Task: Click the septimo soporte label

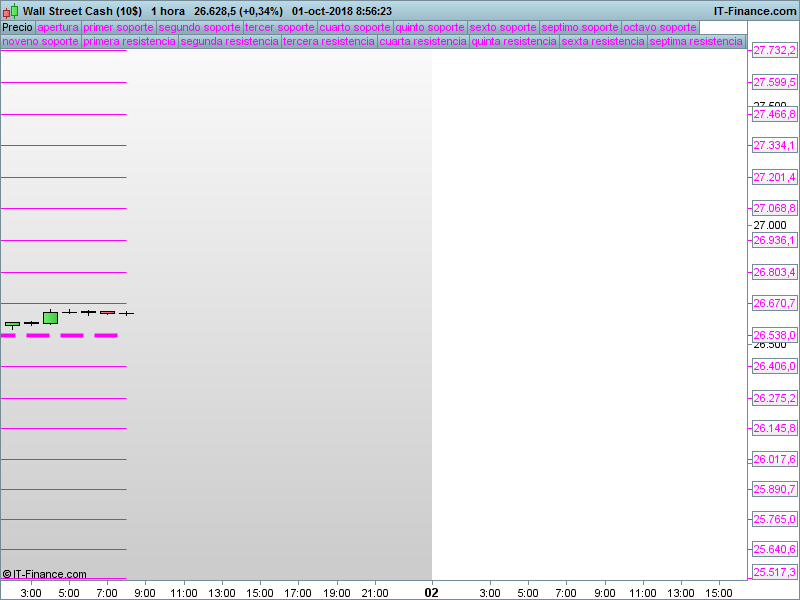Action: [x=580, y=27]
